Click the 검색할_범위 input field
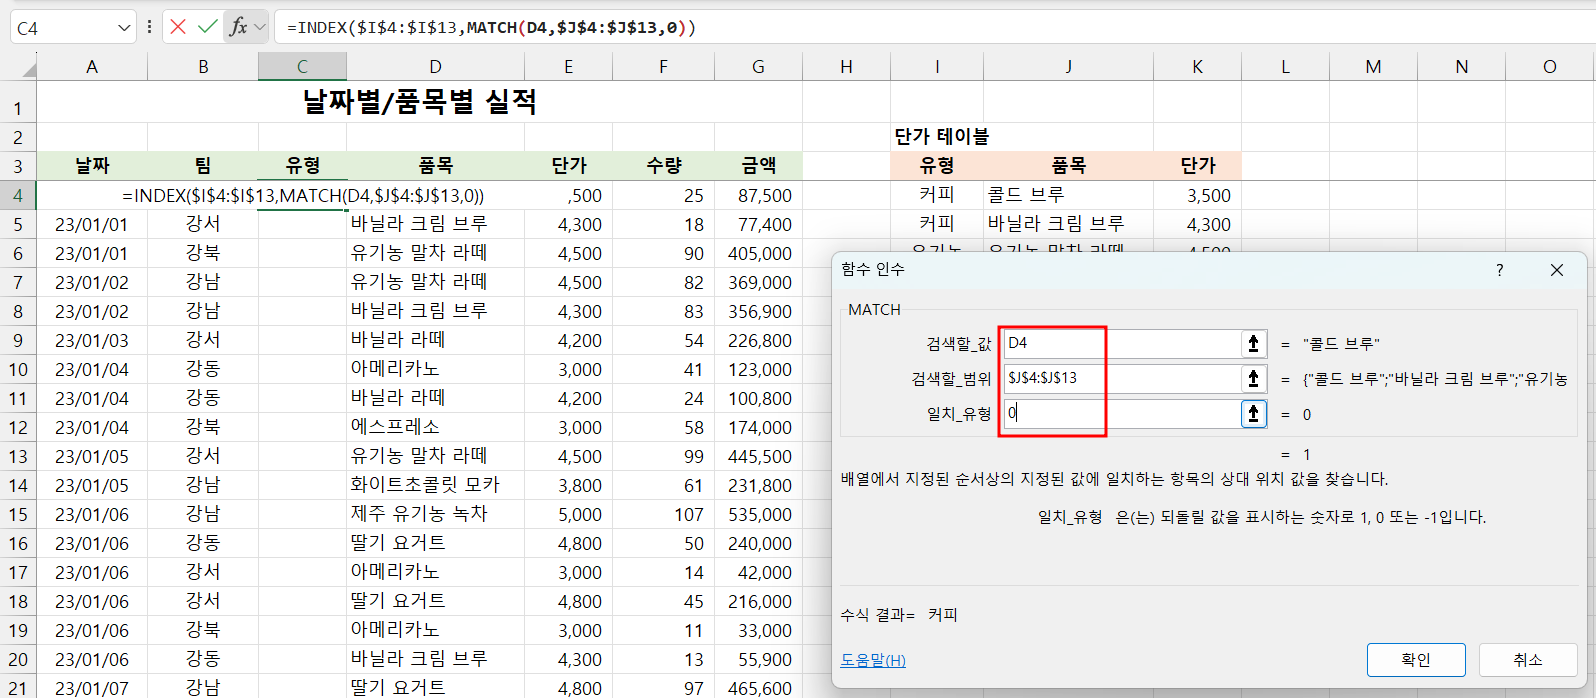 click(x=1121, y=378)
